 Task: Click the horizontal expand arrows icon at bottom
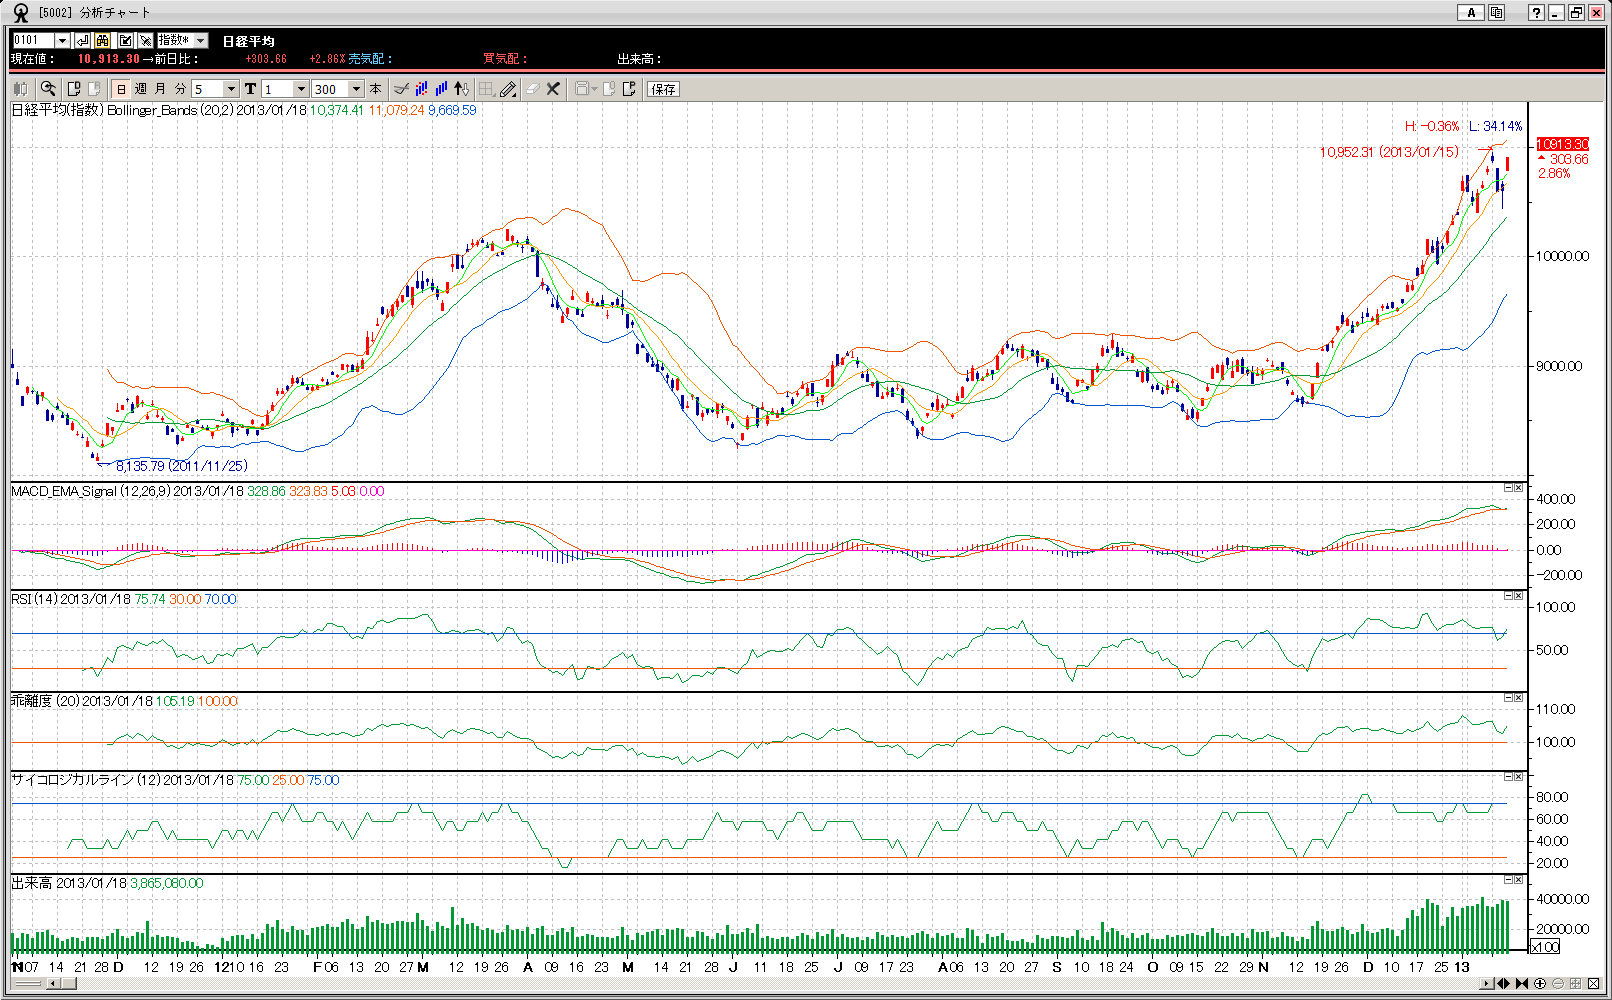tap(1503, 984)
